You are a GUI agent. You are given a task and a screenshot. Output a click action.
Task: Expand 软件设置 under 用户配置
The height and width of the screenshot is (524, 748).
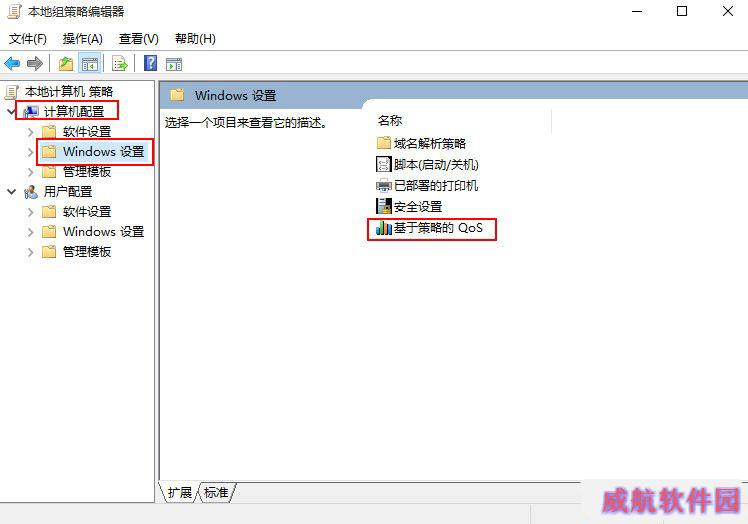[31, 212]
